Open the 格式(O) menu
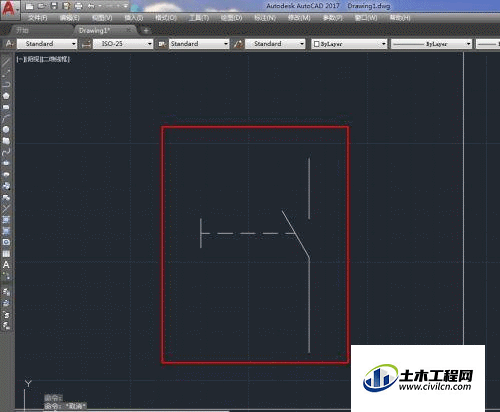This screenshot has width=500, height=412. click(166, 18)
